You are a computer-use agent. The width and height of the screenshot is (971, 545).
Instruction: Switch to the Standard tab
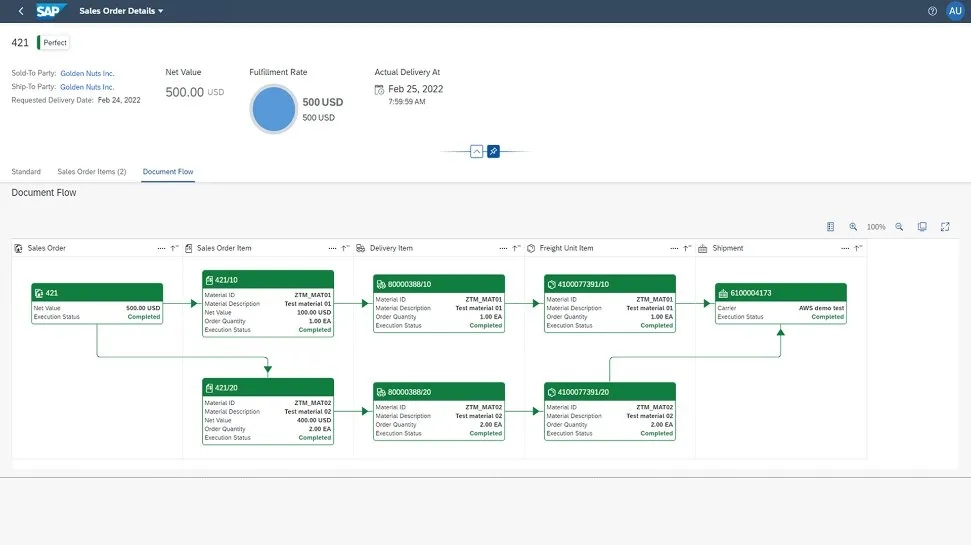(26, 172)
